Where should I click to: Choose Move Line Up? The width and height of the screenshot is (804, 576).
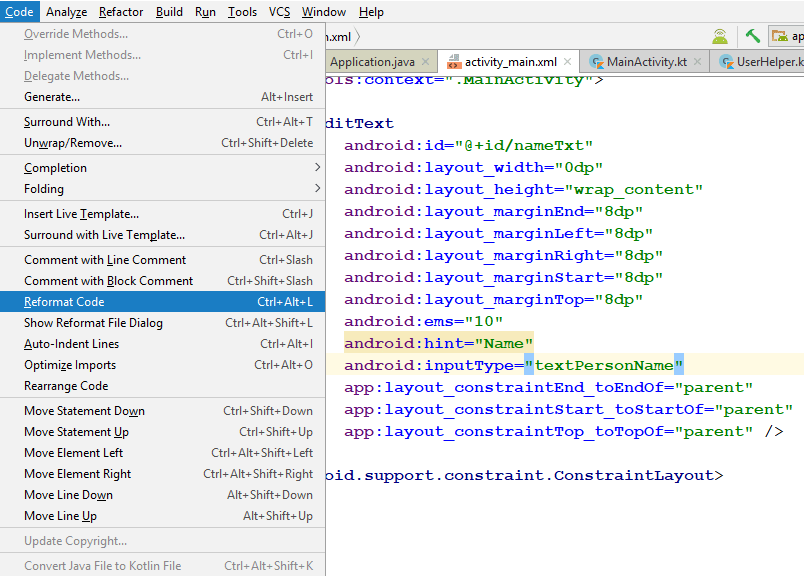click(x=163, y=516)
